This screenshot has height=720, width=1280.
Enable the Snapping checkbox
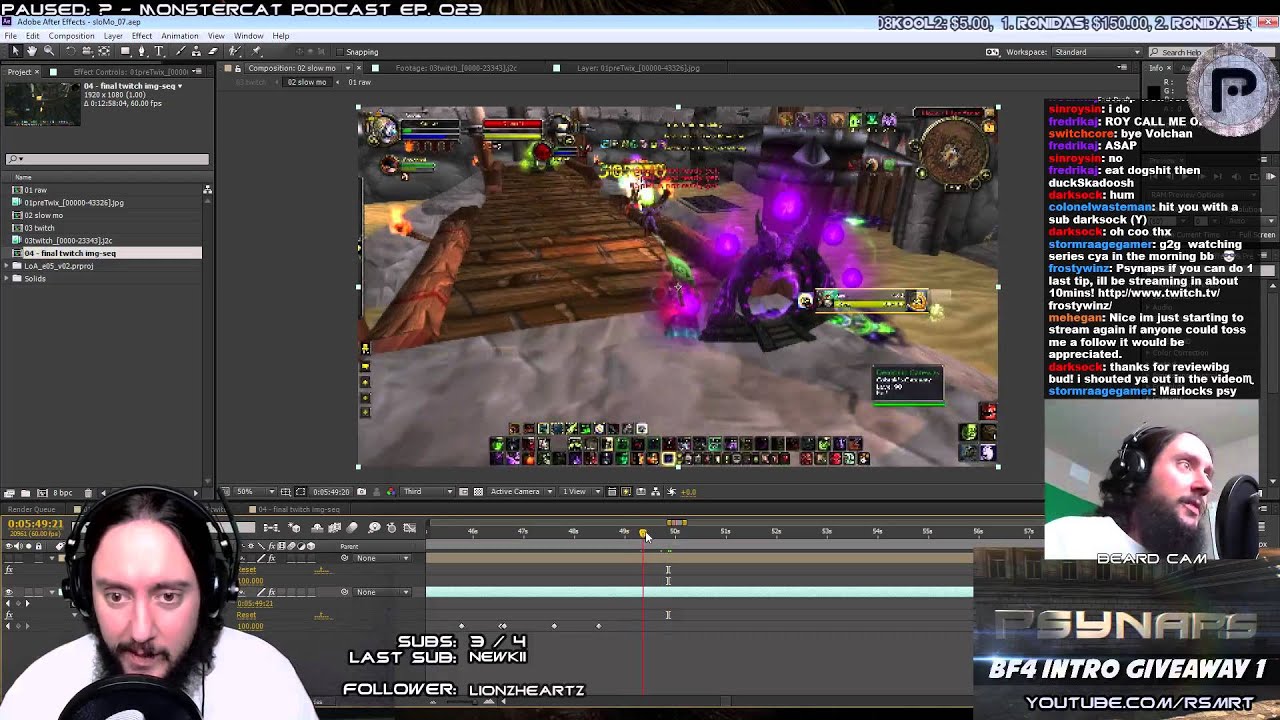click(340, 52)
